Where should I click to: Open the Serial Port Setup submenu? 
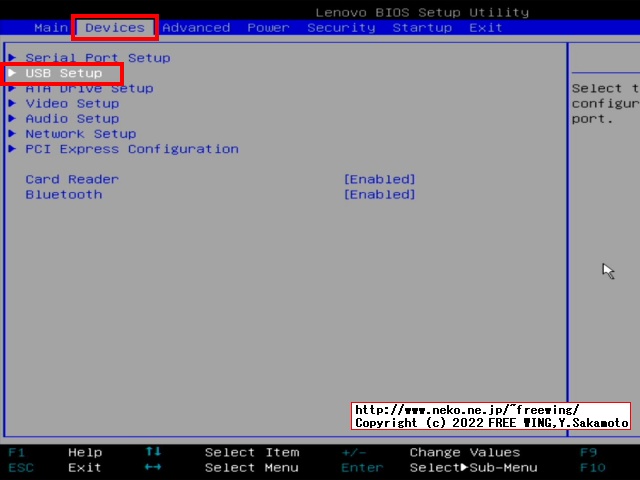pos(97,58)
